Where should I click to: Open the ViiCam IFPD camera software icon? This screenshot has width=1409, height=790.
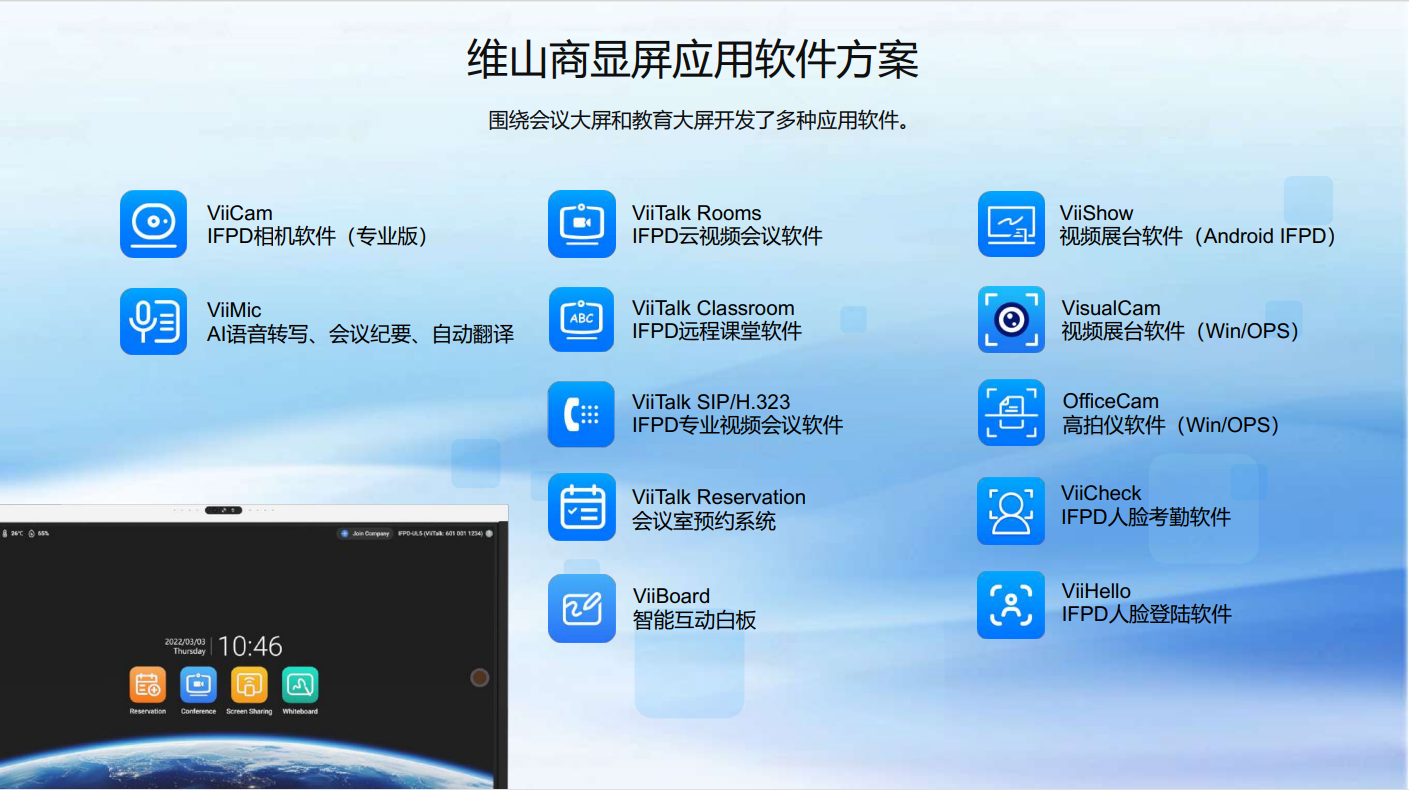pyautogui.click(x=153, y=224)
